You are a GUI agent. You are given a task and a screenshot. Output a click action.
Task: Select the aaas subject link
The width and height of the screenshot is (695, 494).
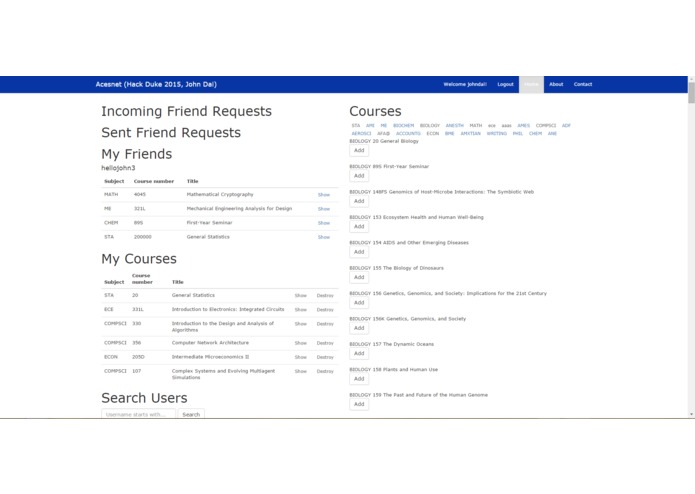coord(507,125)
